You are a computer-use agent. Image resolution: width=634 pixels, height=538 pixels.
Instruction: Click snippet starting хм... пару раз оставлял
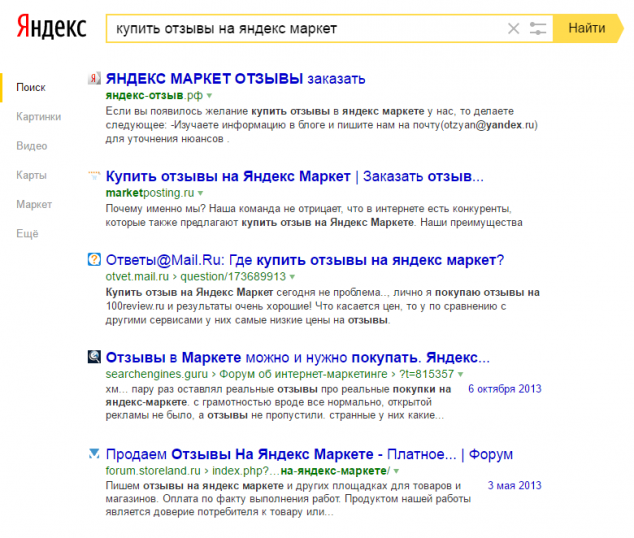[x=279, y=402]
